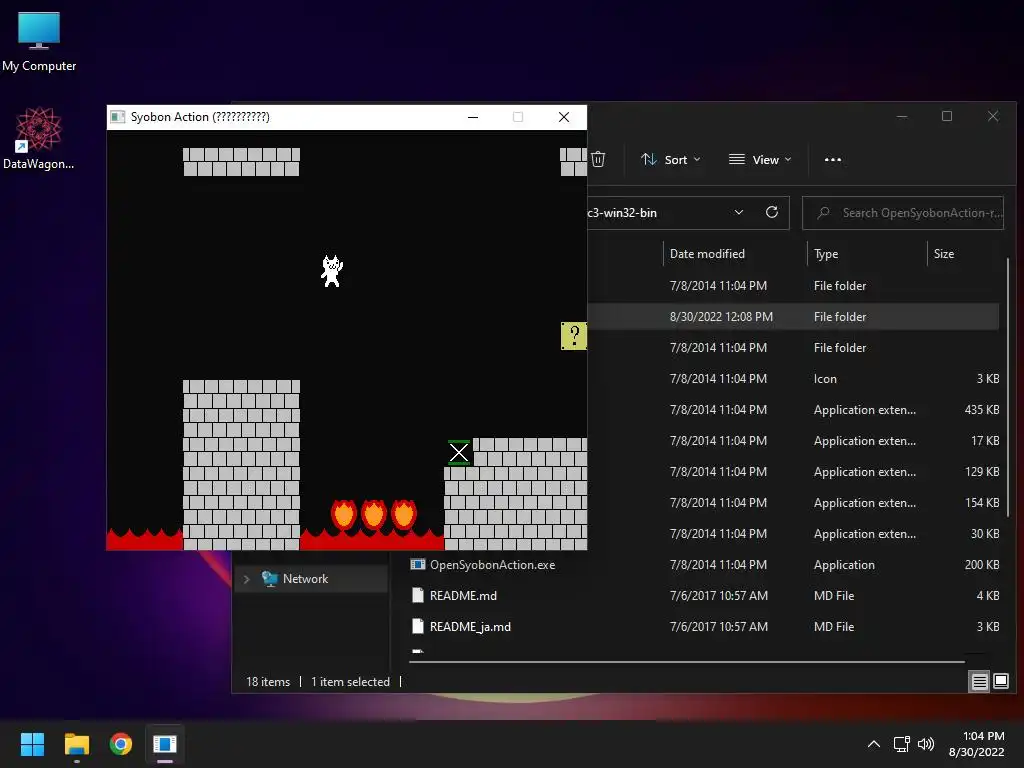Close the Syobon Action game window
This screenshot has height=768, width=1024.
[x=564, y=117]
